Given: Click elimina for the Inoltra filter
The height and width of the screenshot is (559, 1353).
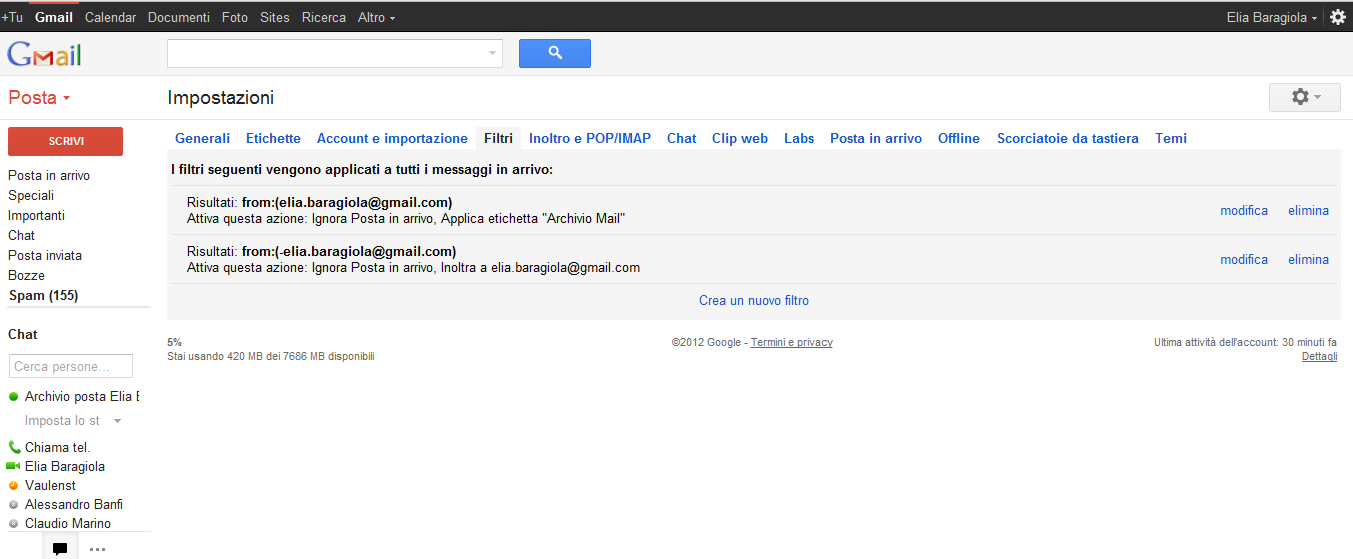Looking at the screenshot, I should 1308,259.
